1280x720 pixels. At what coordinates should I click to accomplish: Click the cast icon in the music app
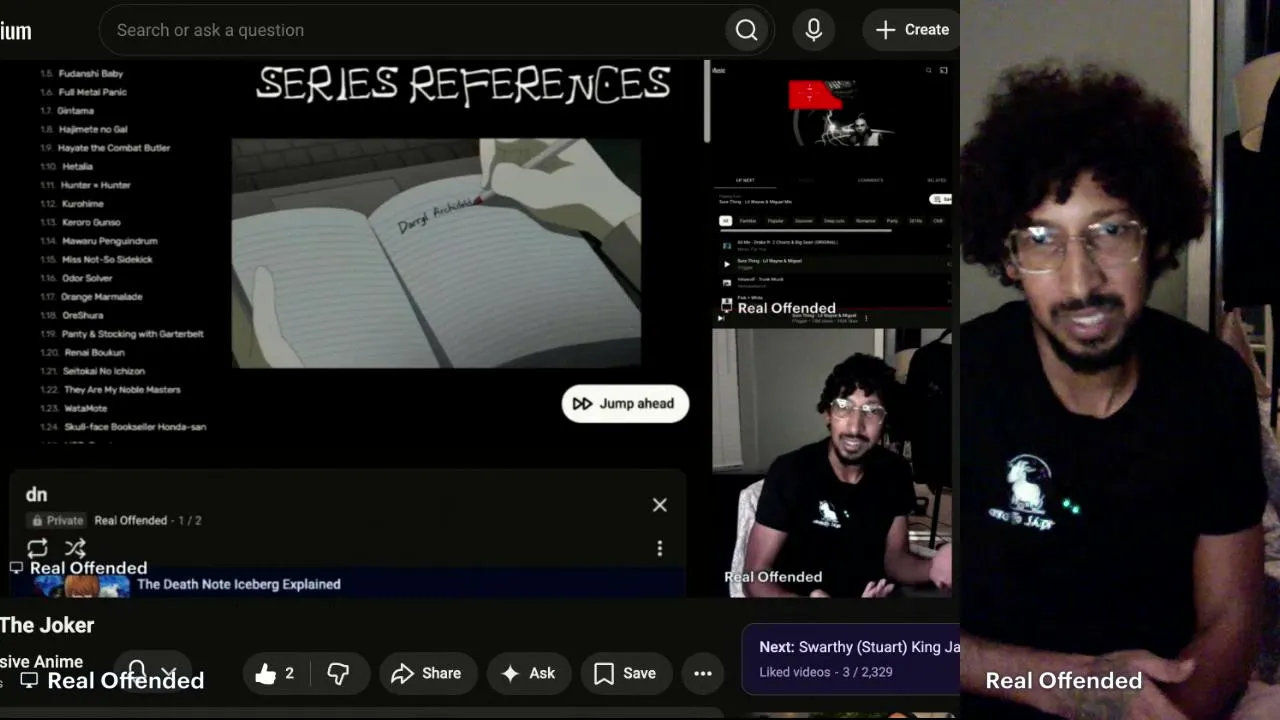pos(943,70)
